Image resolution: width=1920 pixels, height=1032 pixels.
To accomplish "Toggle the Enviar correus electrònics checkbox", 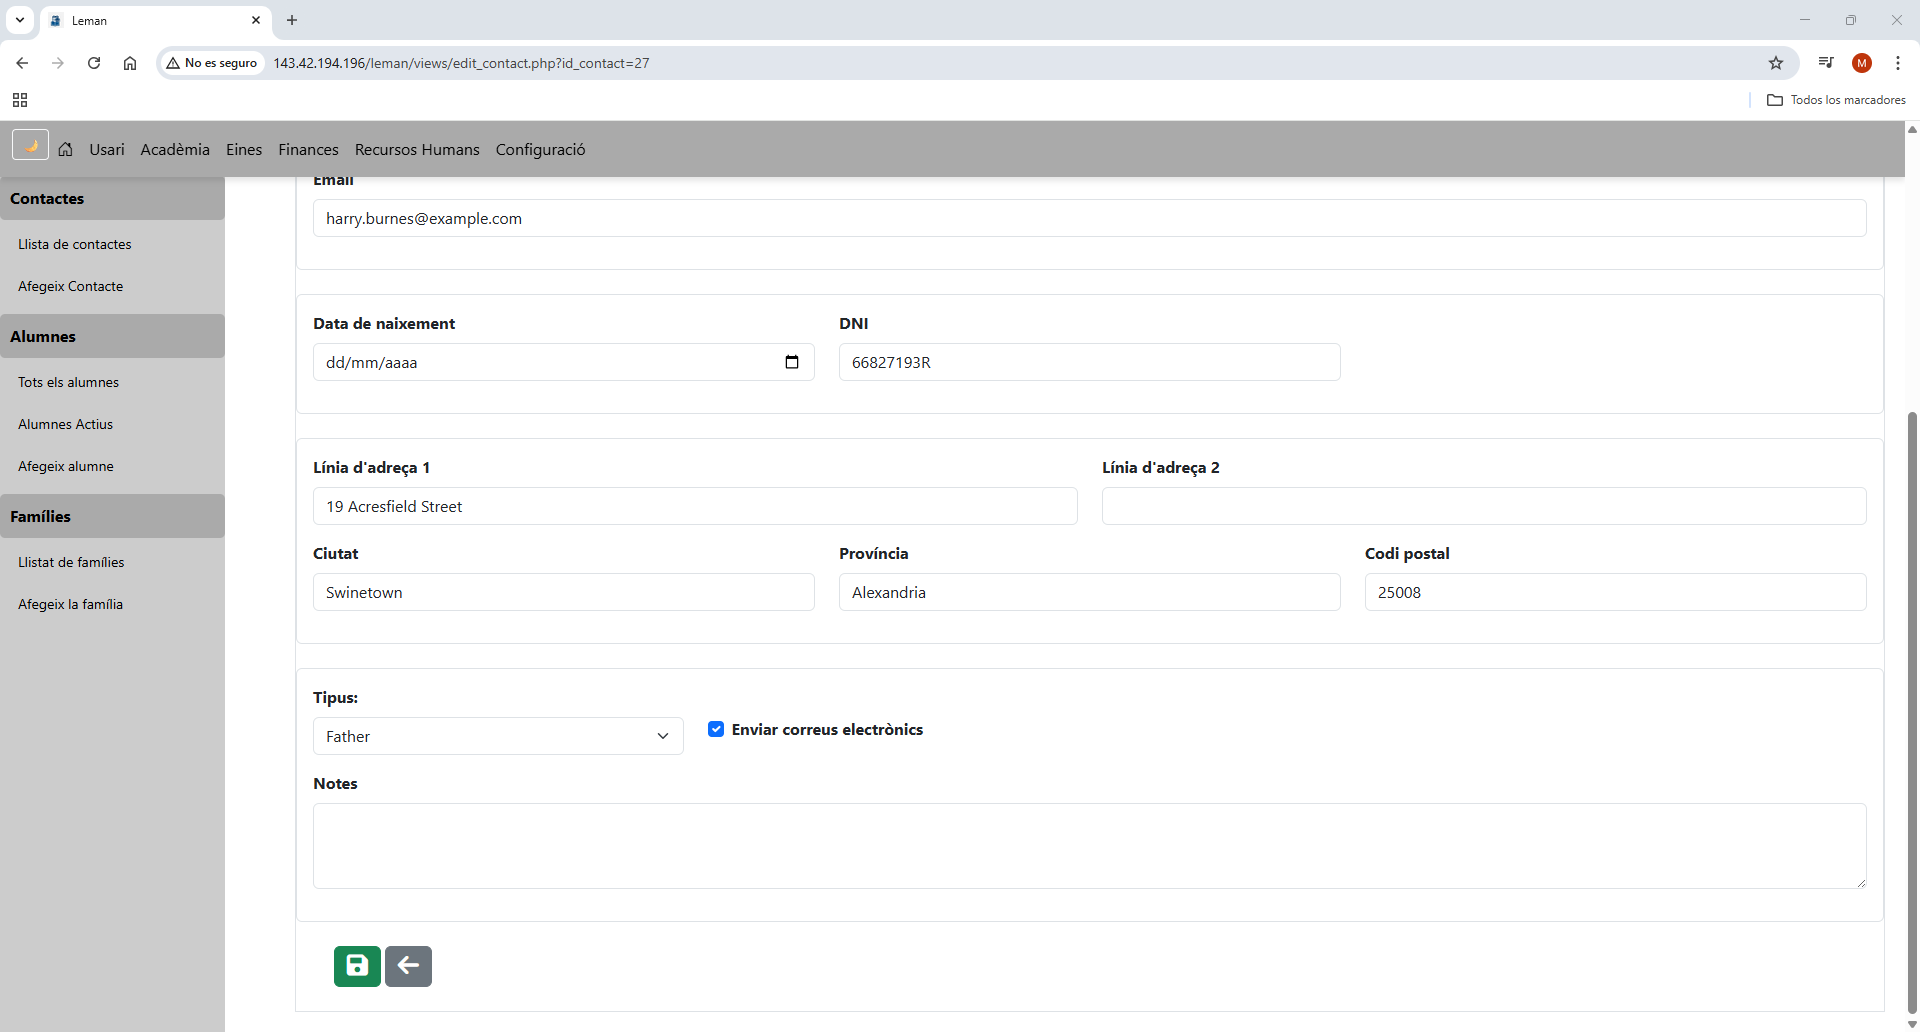I will [x=716, y=729].
